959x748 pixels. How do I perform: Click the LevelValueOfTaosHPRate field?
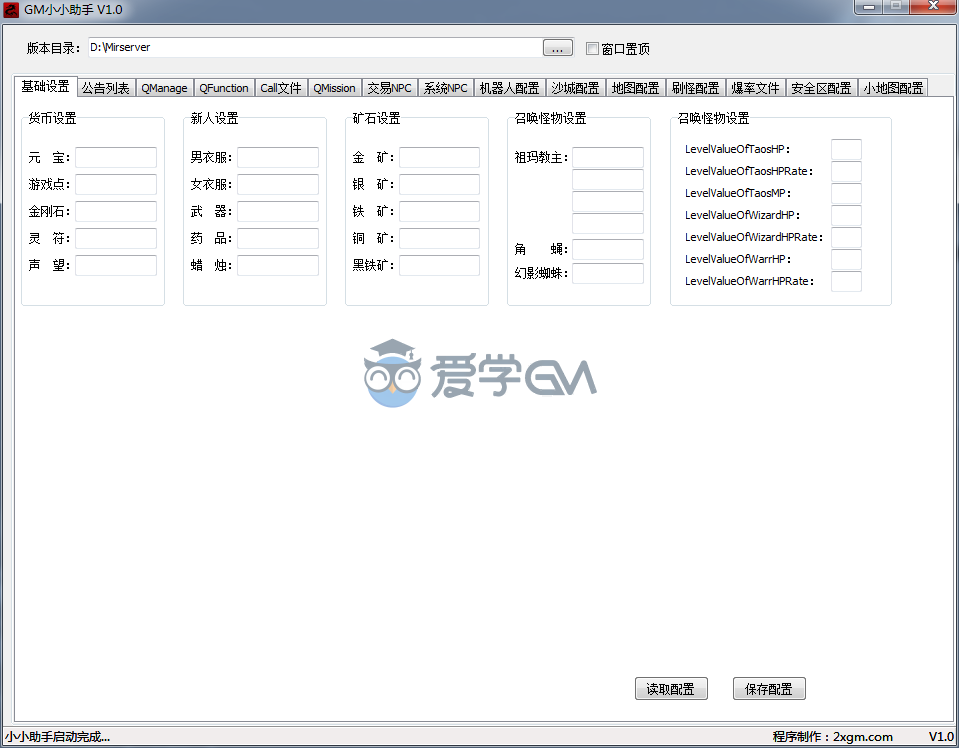846,171
